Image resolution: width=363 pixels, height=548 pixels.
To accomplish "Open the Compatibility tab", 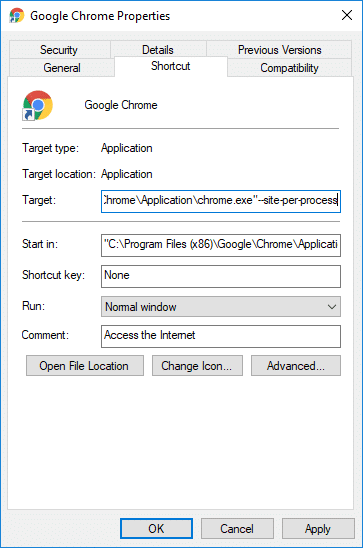I will click(x=289, y=67).
